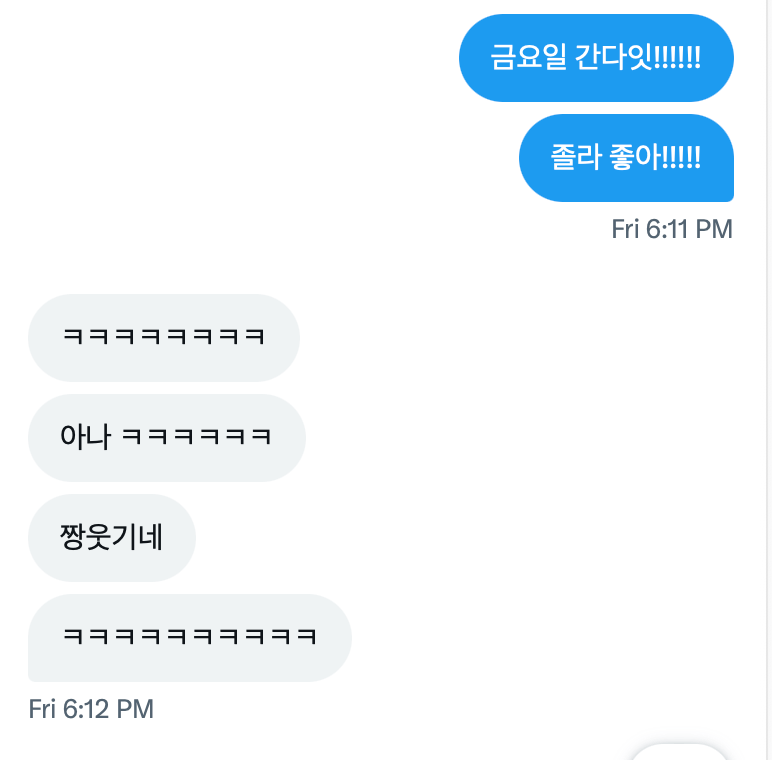Select the '짱웃기네' received message bubble
Screen dimensions: 772x760
point(112,538)
